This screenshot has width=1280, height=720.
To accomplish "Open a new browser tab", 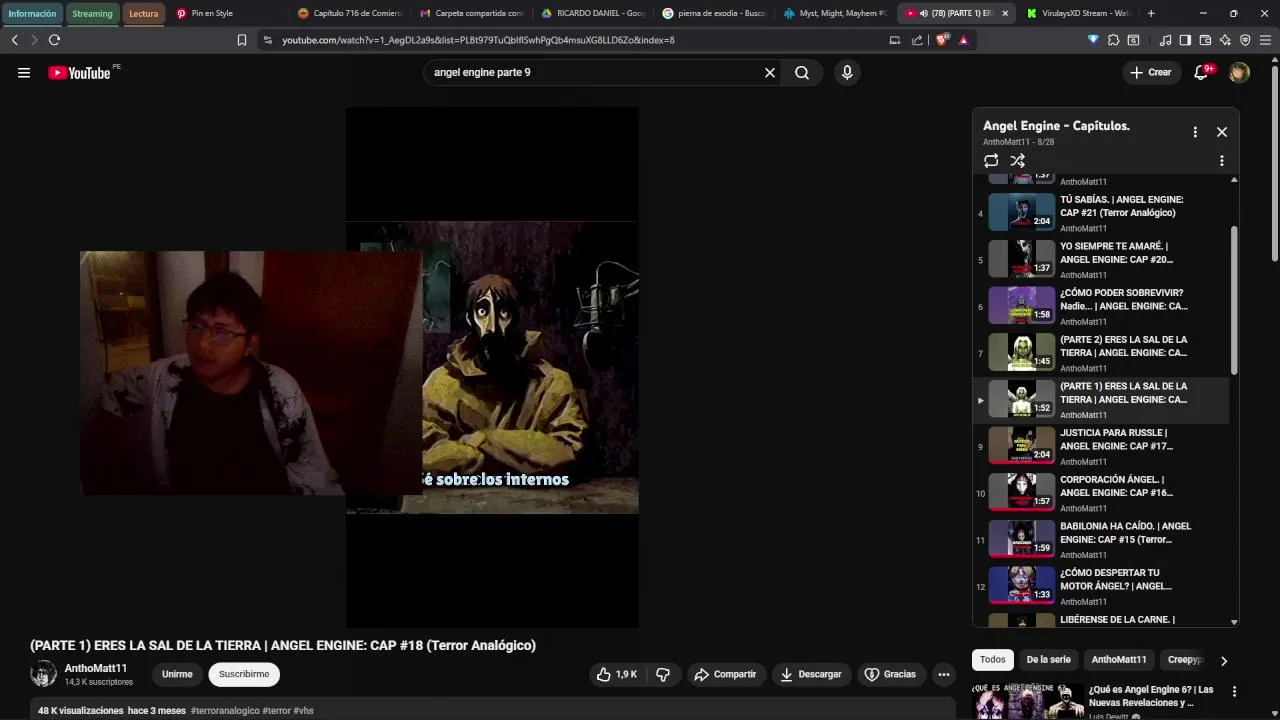I will tap(1151, 13).
